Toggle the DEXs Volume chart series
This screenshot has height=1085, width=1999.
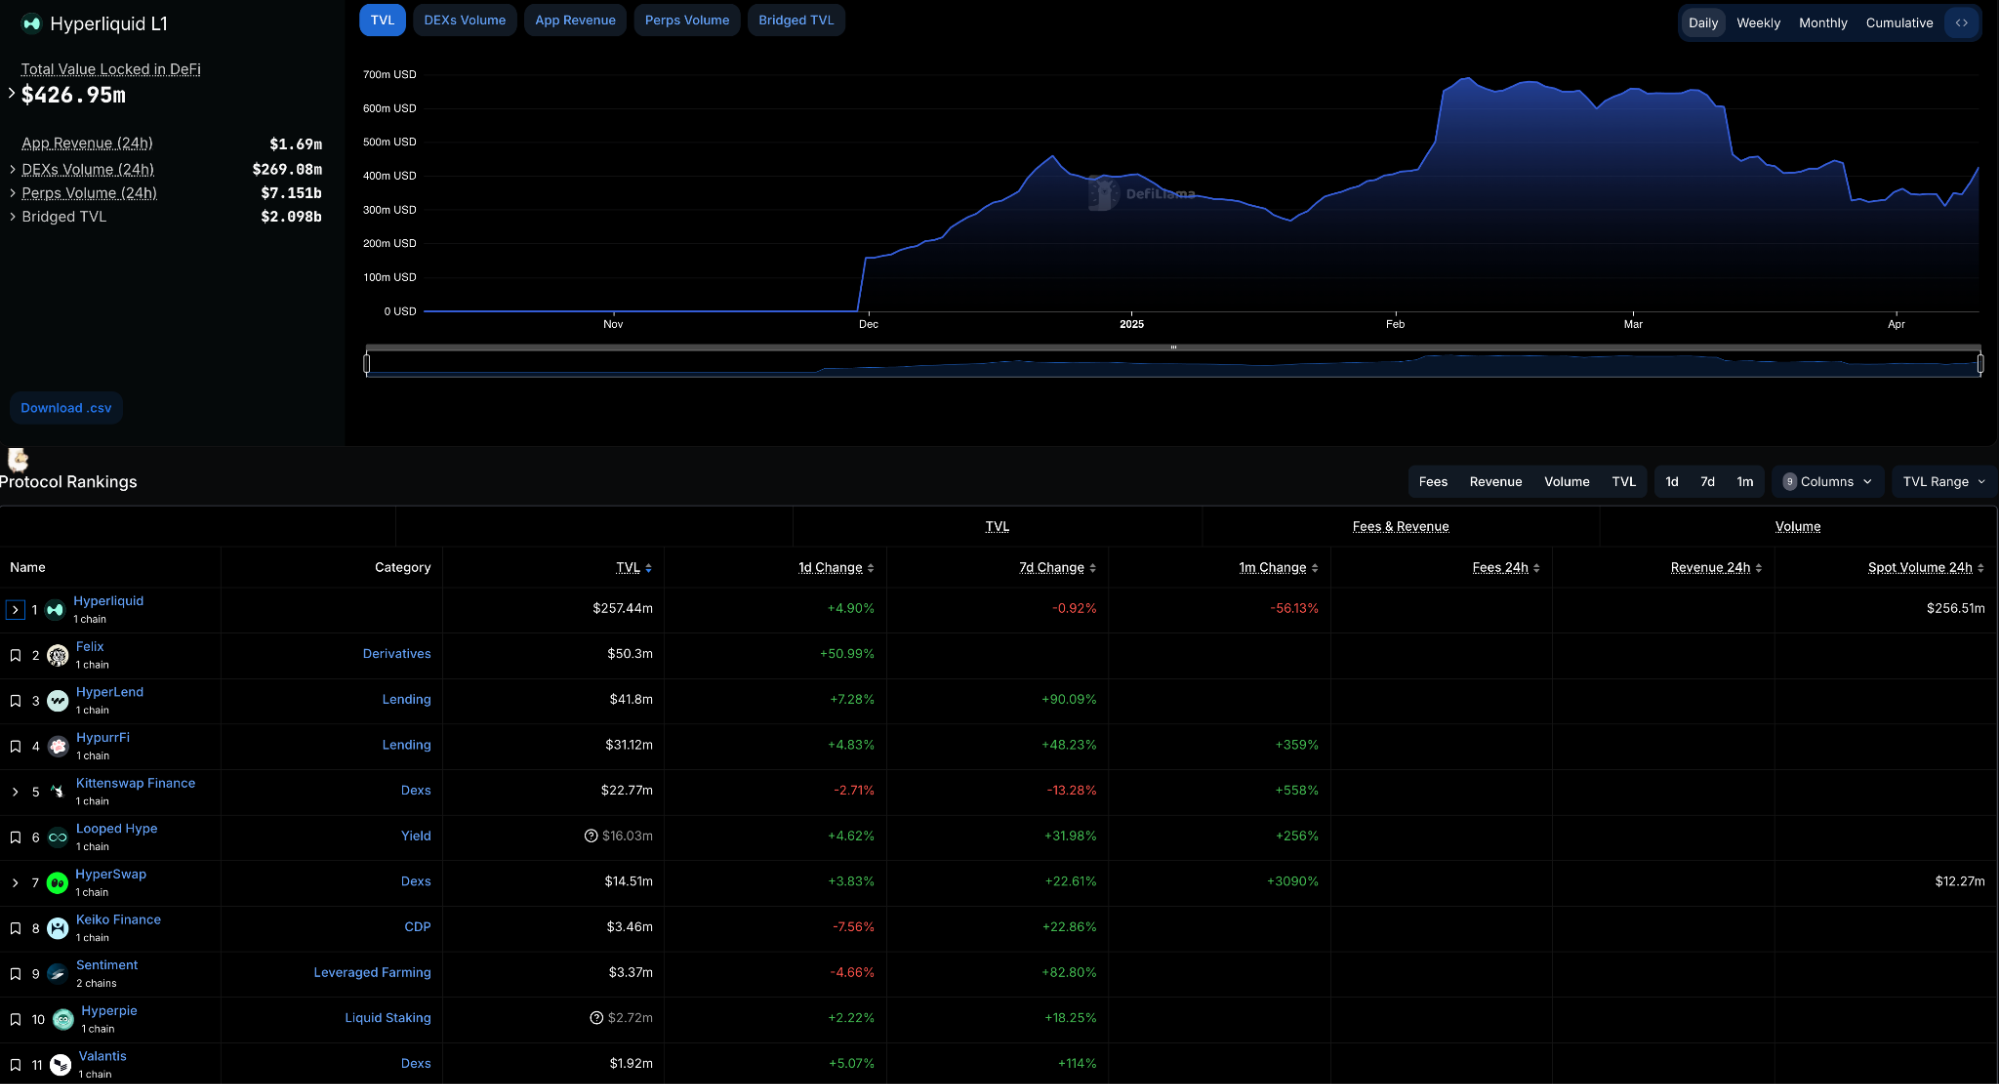pos(464,20)
